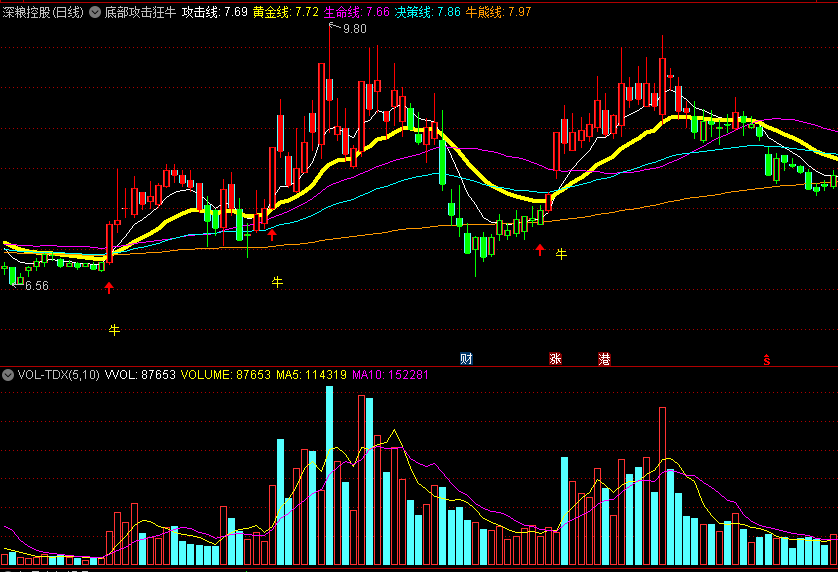Click the 生命线: 7.66 label

click(x=356, y=12)
